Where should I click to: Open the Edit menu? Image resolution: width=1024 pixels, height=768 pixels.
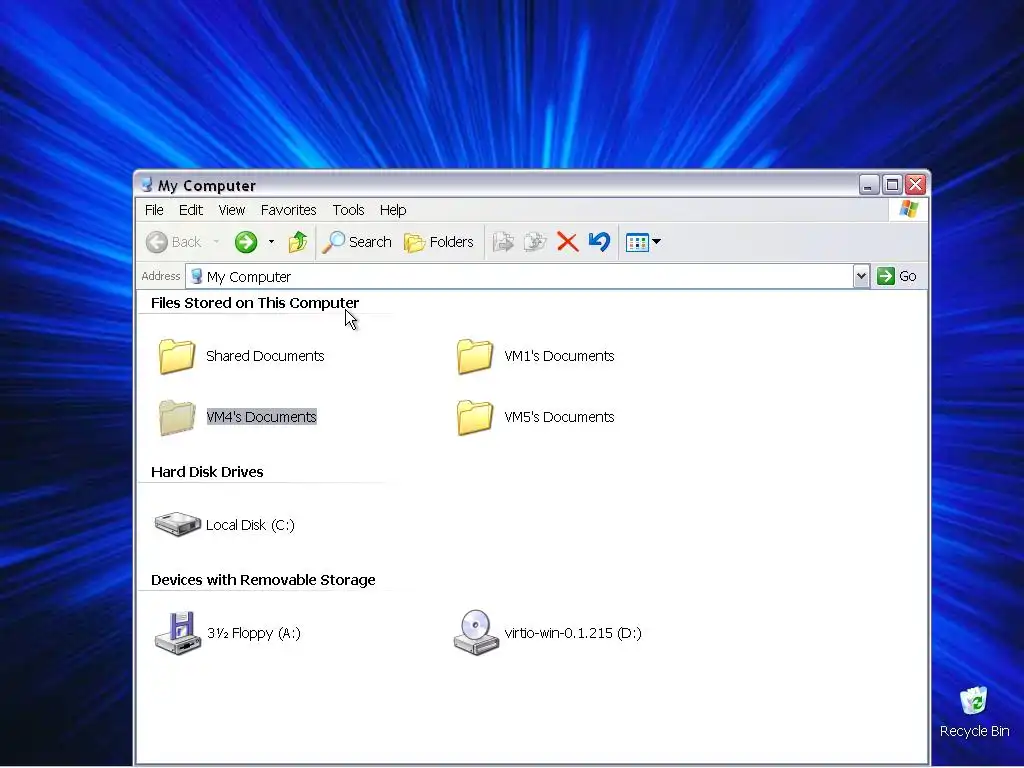(x=191, y=210)
